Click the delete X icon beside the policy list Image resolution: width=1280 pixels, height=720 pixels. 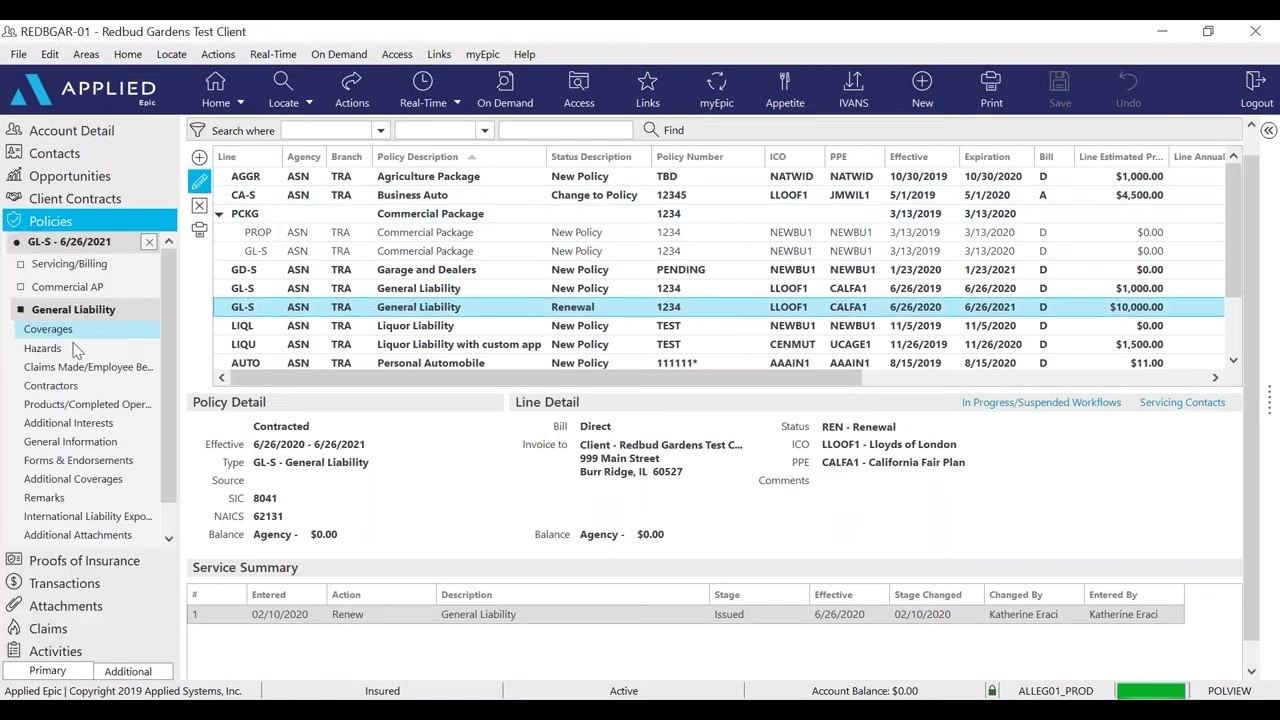coord(199,206)
